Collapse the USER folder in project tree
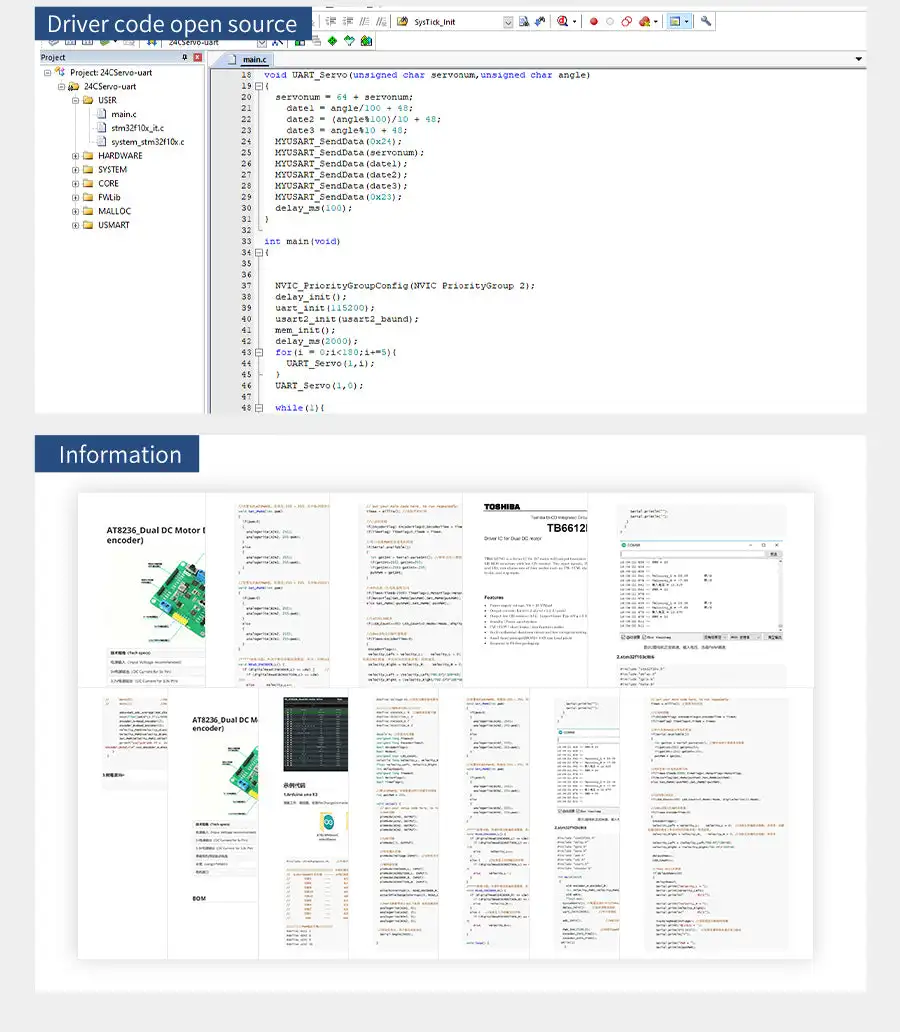900x1032 pixels. [x=76, y=101]
